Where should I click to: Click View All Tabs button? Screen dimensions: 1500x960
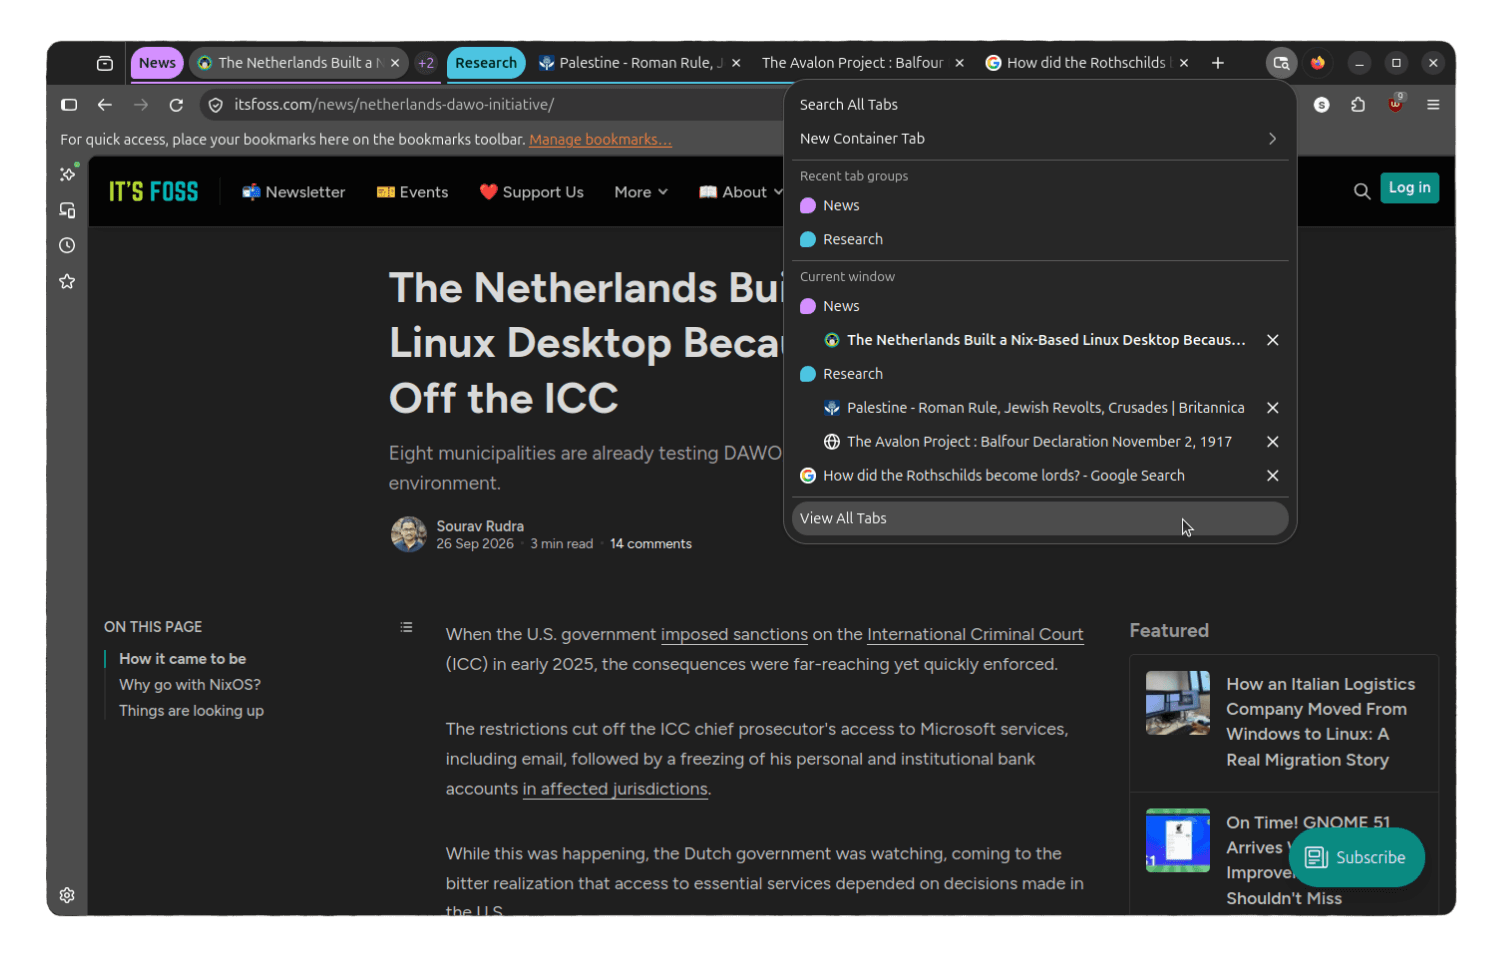(1040, 519)
